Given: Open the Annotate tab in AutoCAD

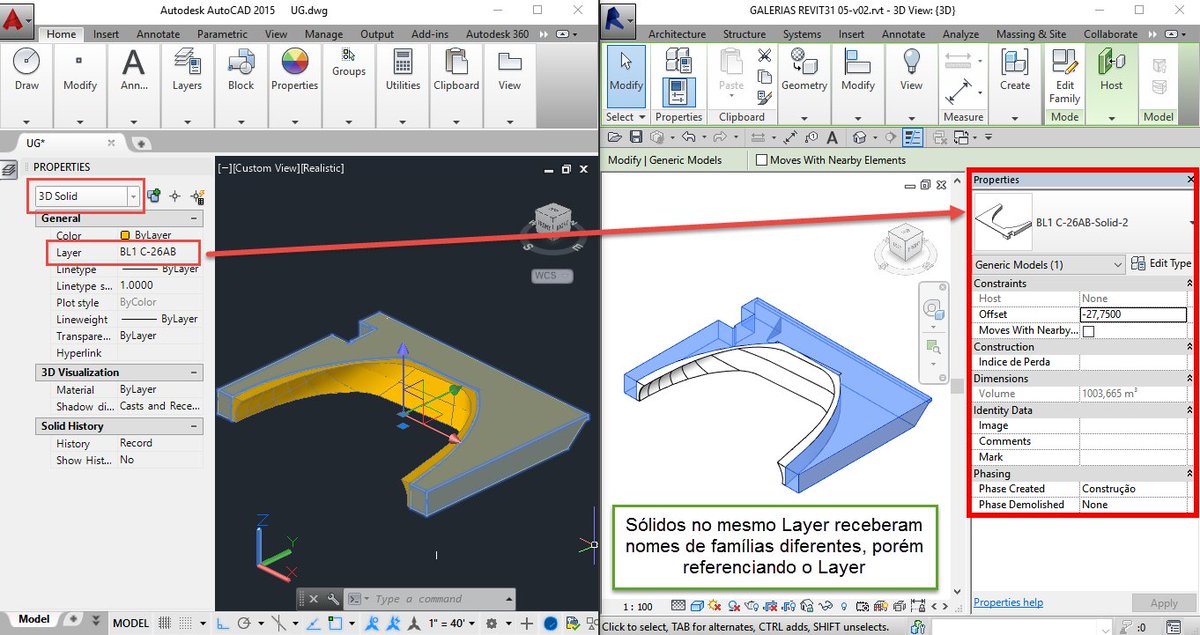Looking at the screenshot, I should click(157, 33).
